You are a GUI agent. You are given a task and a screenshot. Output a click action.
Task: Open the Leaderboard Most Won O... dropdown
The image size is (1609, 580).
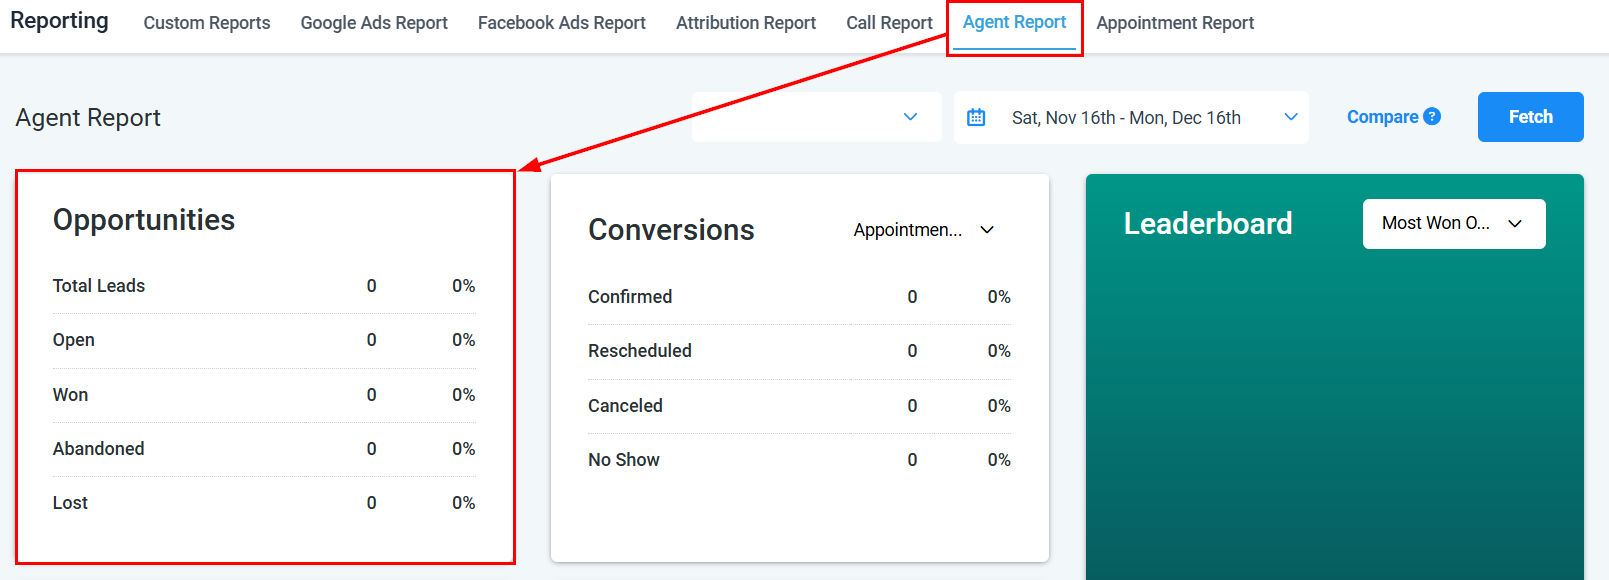pos(1454,223)
